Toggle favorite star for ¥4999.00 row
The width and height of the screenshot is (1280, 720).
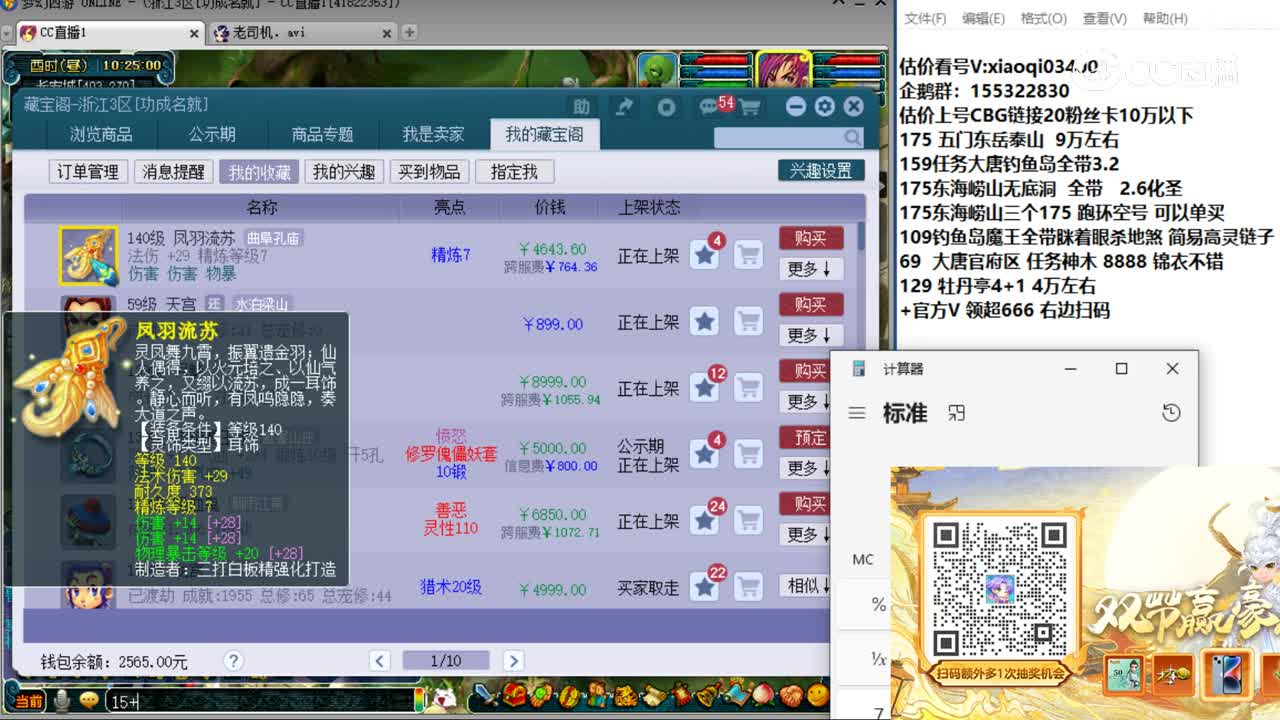(x=705, y=587)
